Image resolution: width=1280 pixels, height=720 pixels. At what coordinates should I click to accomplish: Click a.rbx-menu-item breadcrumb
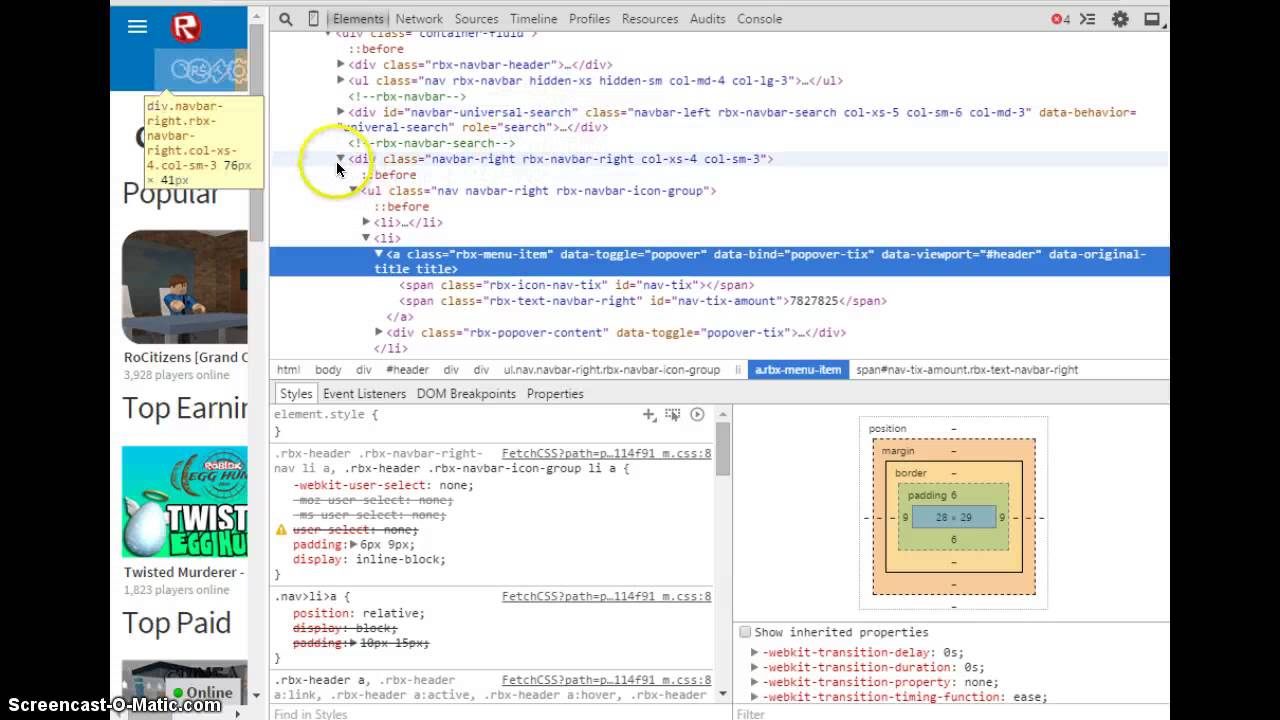point(798,370)
